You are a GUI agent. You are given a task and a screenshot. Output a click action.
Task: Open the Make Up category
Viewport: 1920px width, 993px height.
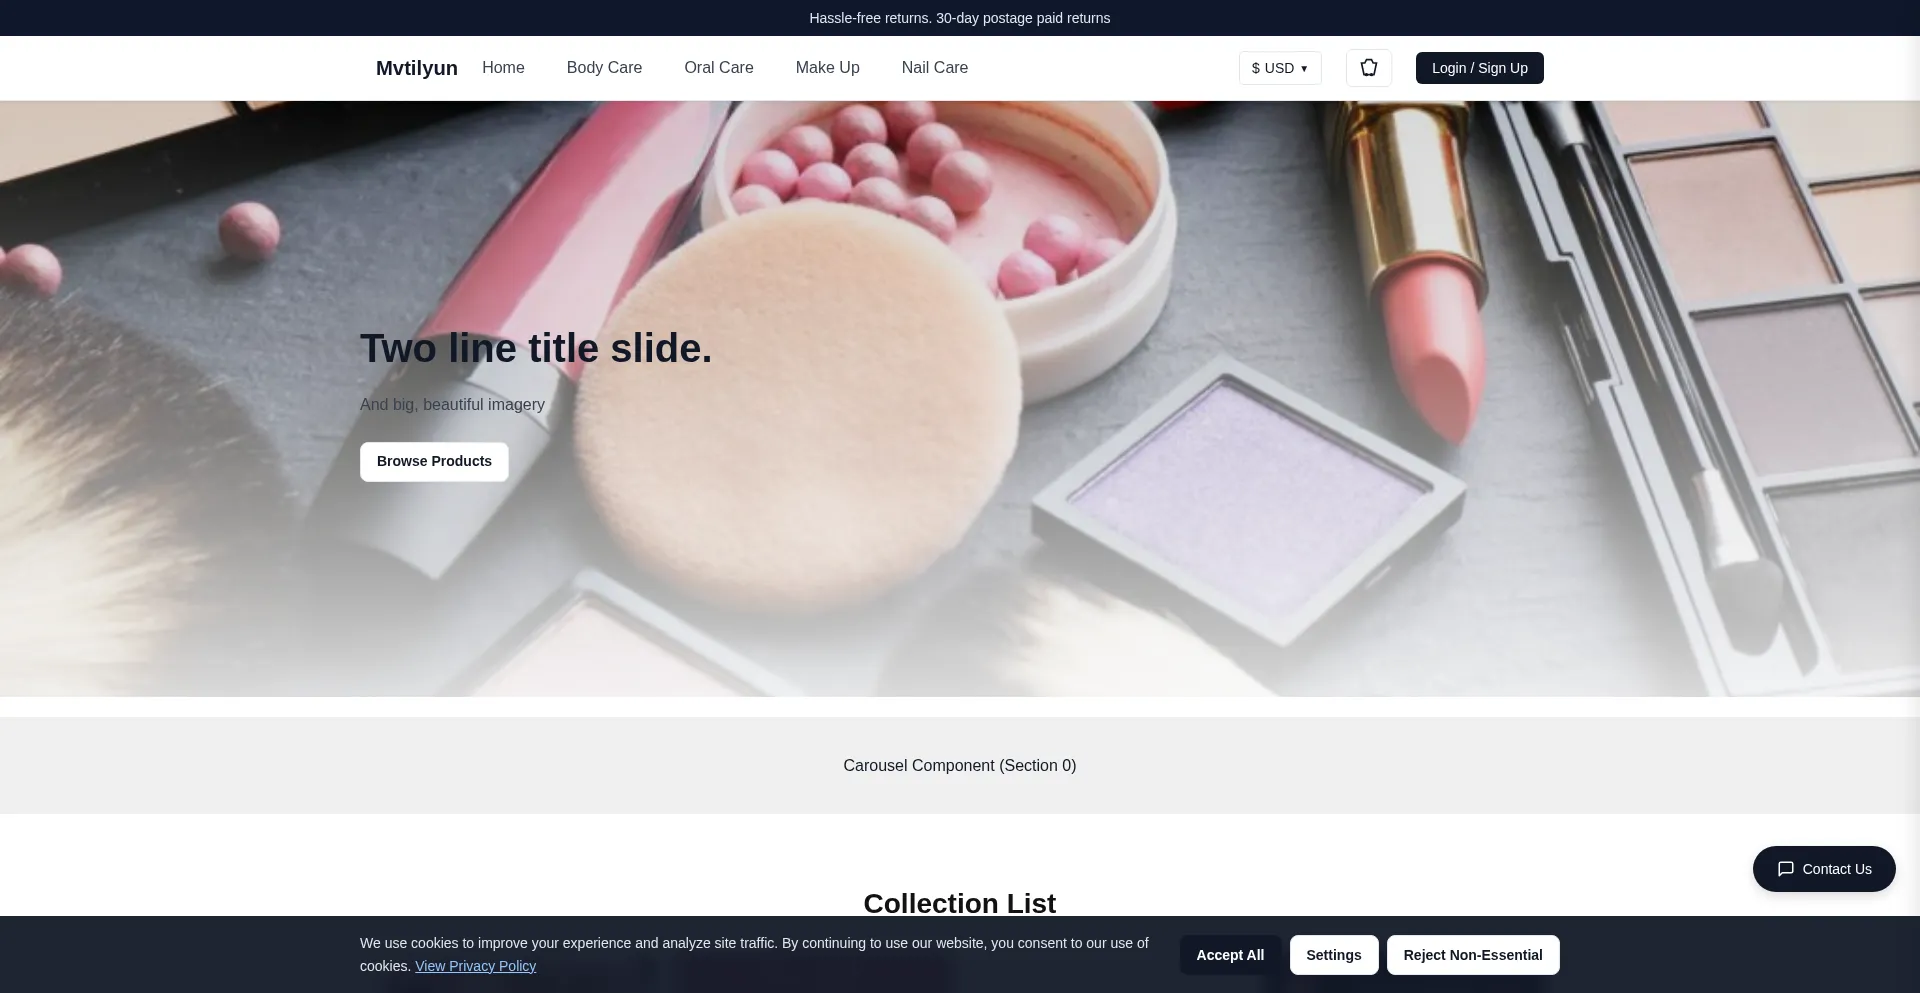click(827, 67)
